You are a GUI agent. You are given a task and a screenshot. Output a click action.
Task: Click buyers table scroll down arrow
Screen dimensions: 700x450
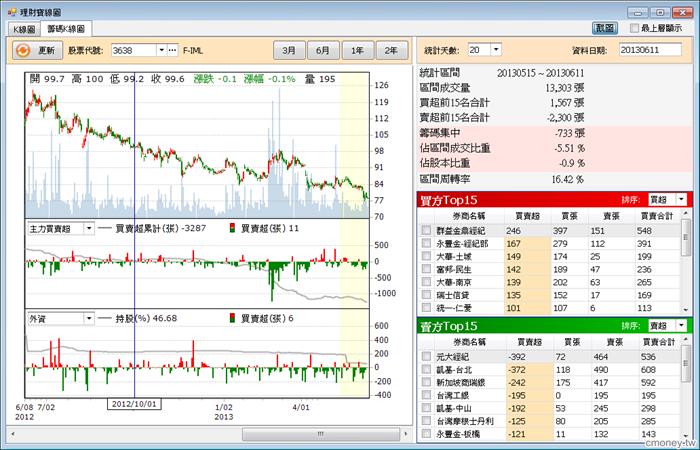pyautogui.click(x=686, y=310)
